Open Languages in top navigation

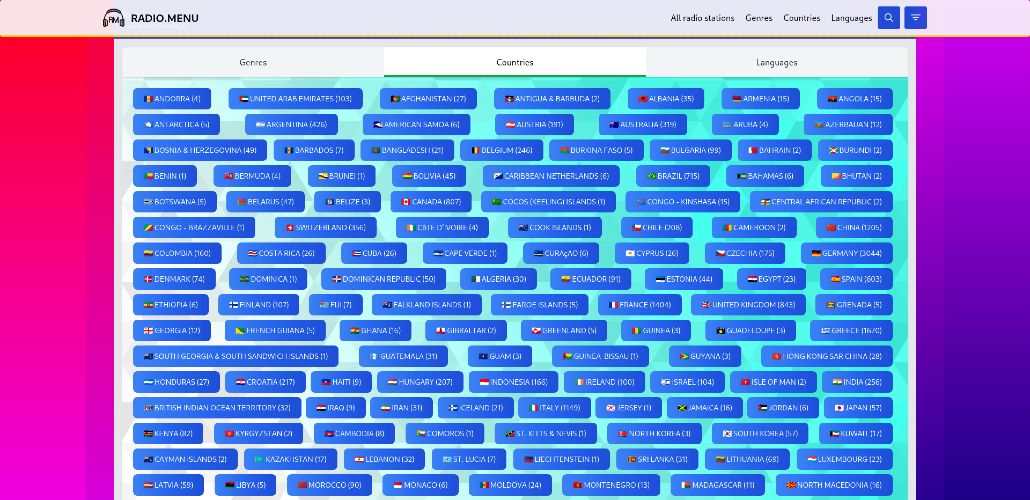851,18
